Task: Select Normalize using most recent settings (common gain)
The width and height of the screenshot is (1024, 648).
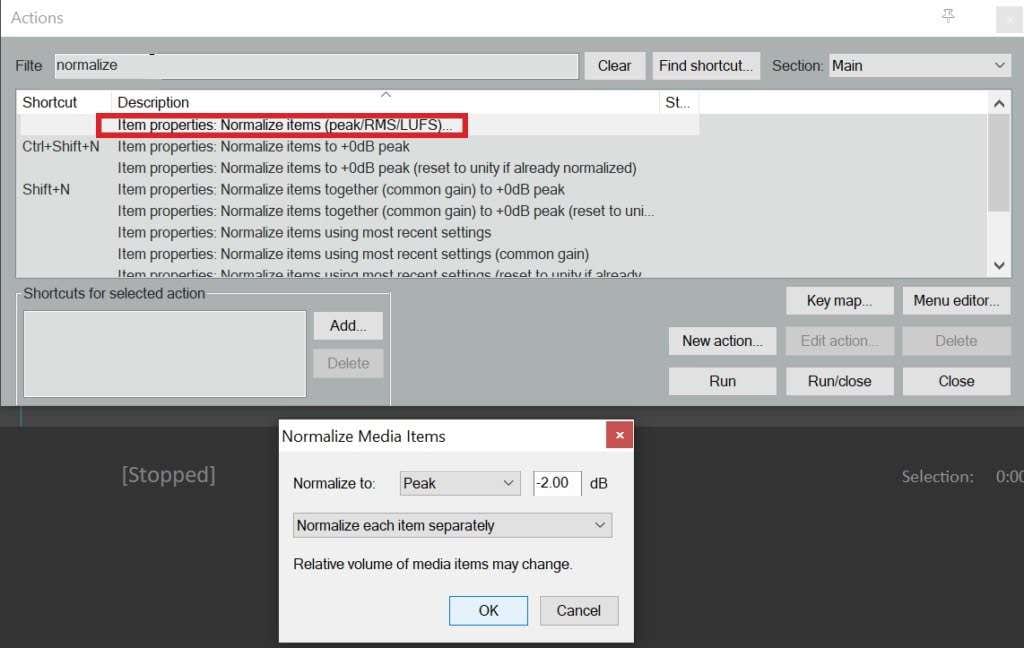Action: [353, 254]
